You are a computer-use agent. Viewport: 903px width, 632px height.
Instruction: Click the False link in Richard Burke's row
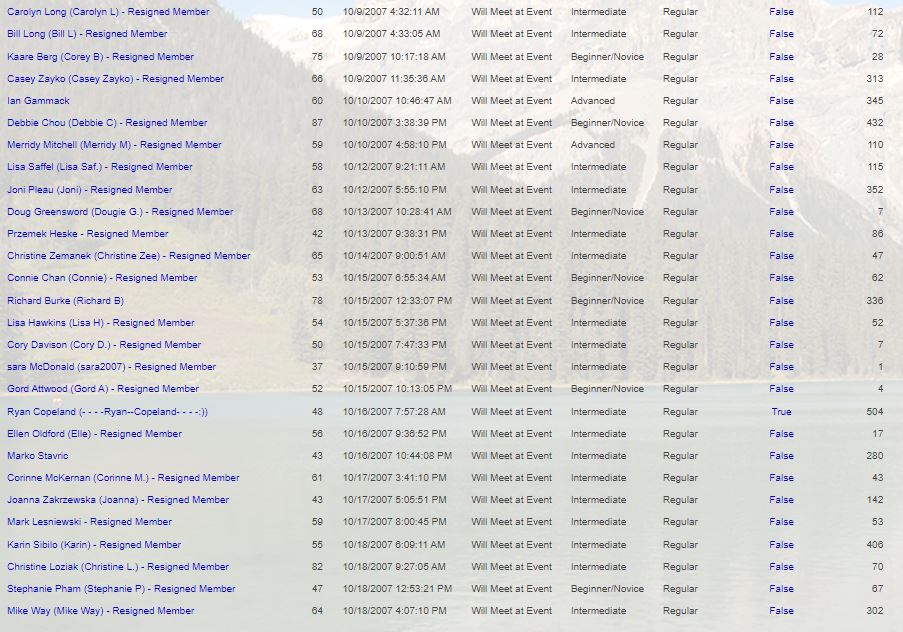point(781,301)
